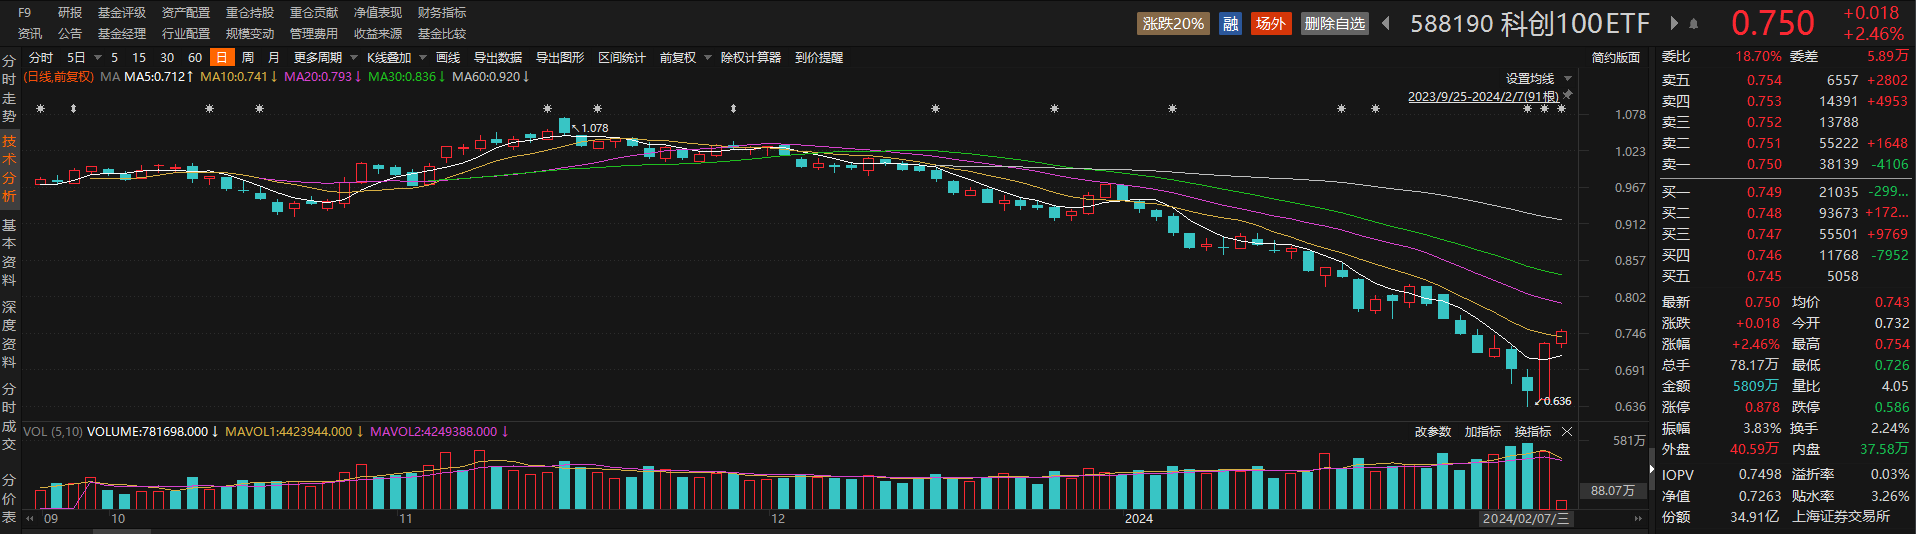Open the 重仓持股 tab
Image resolution: width=1916 pixels, height=534 pixels.
250,13
